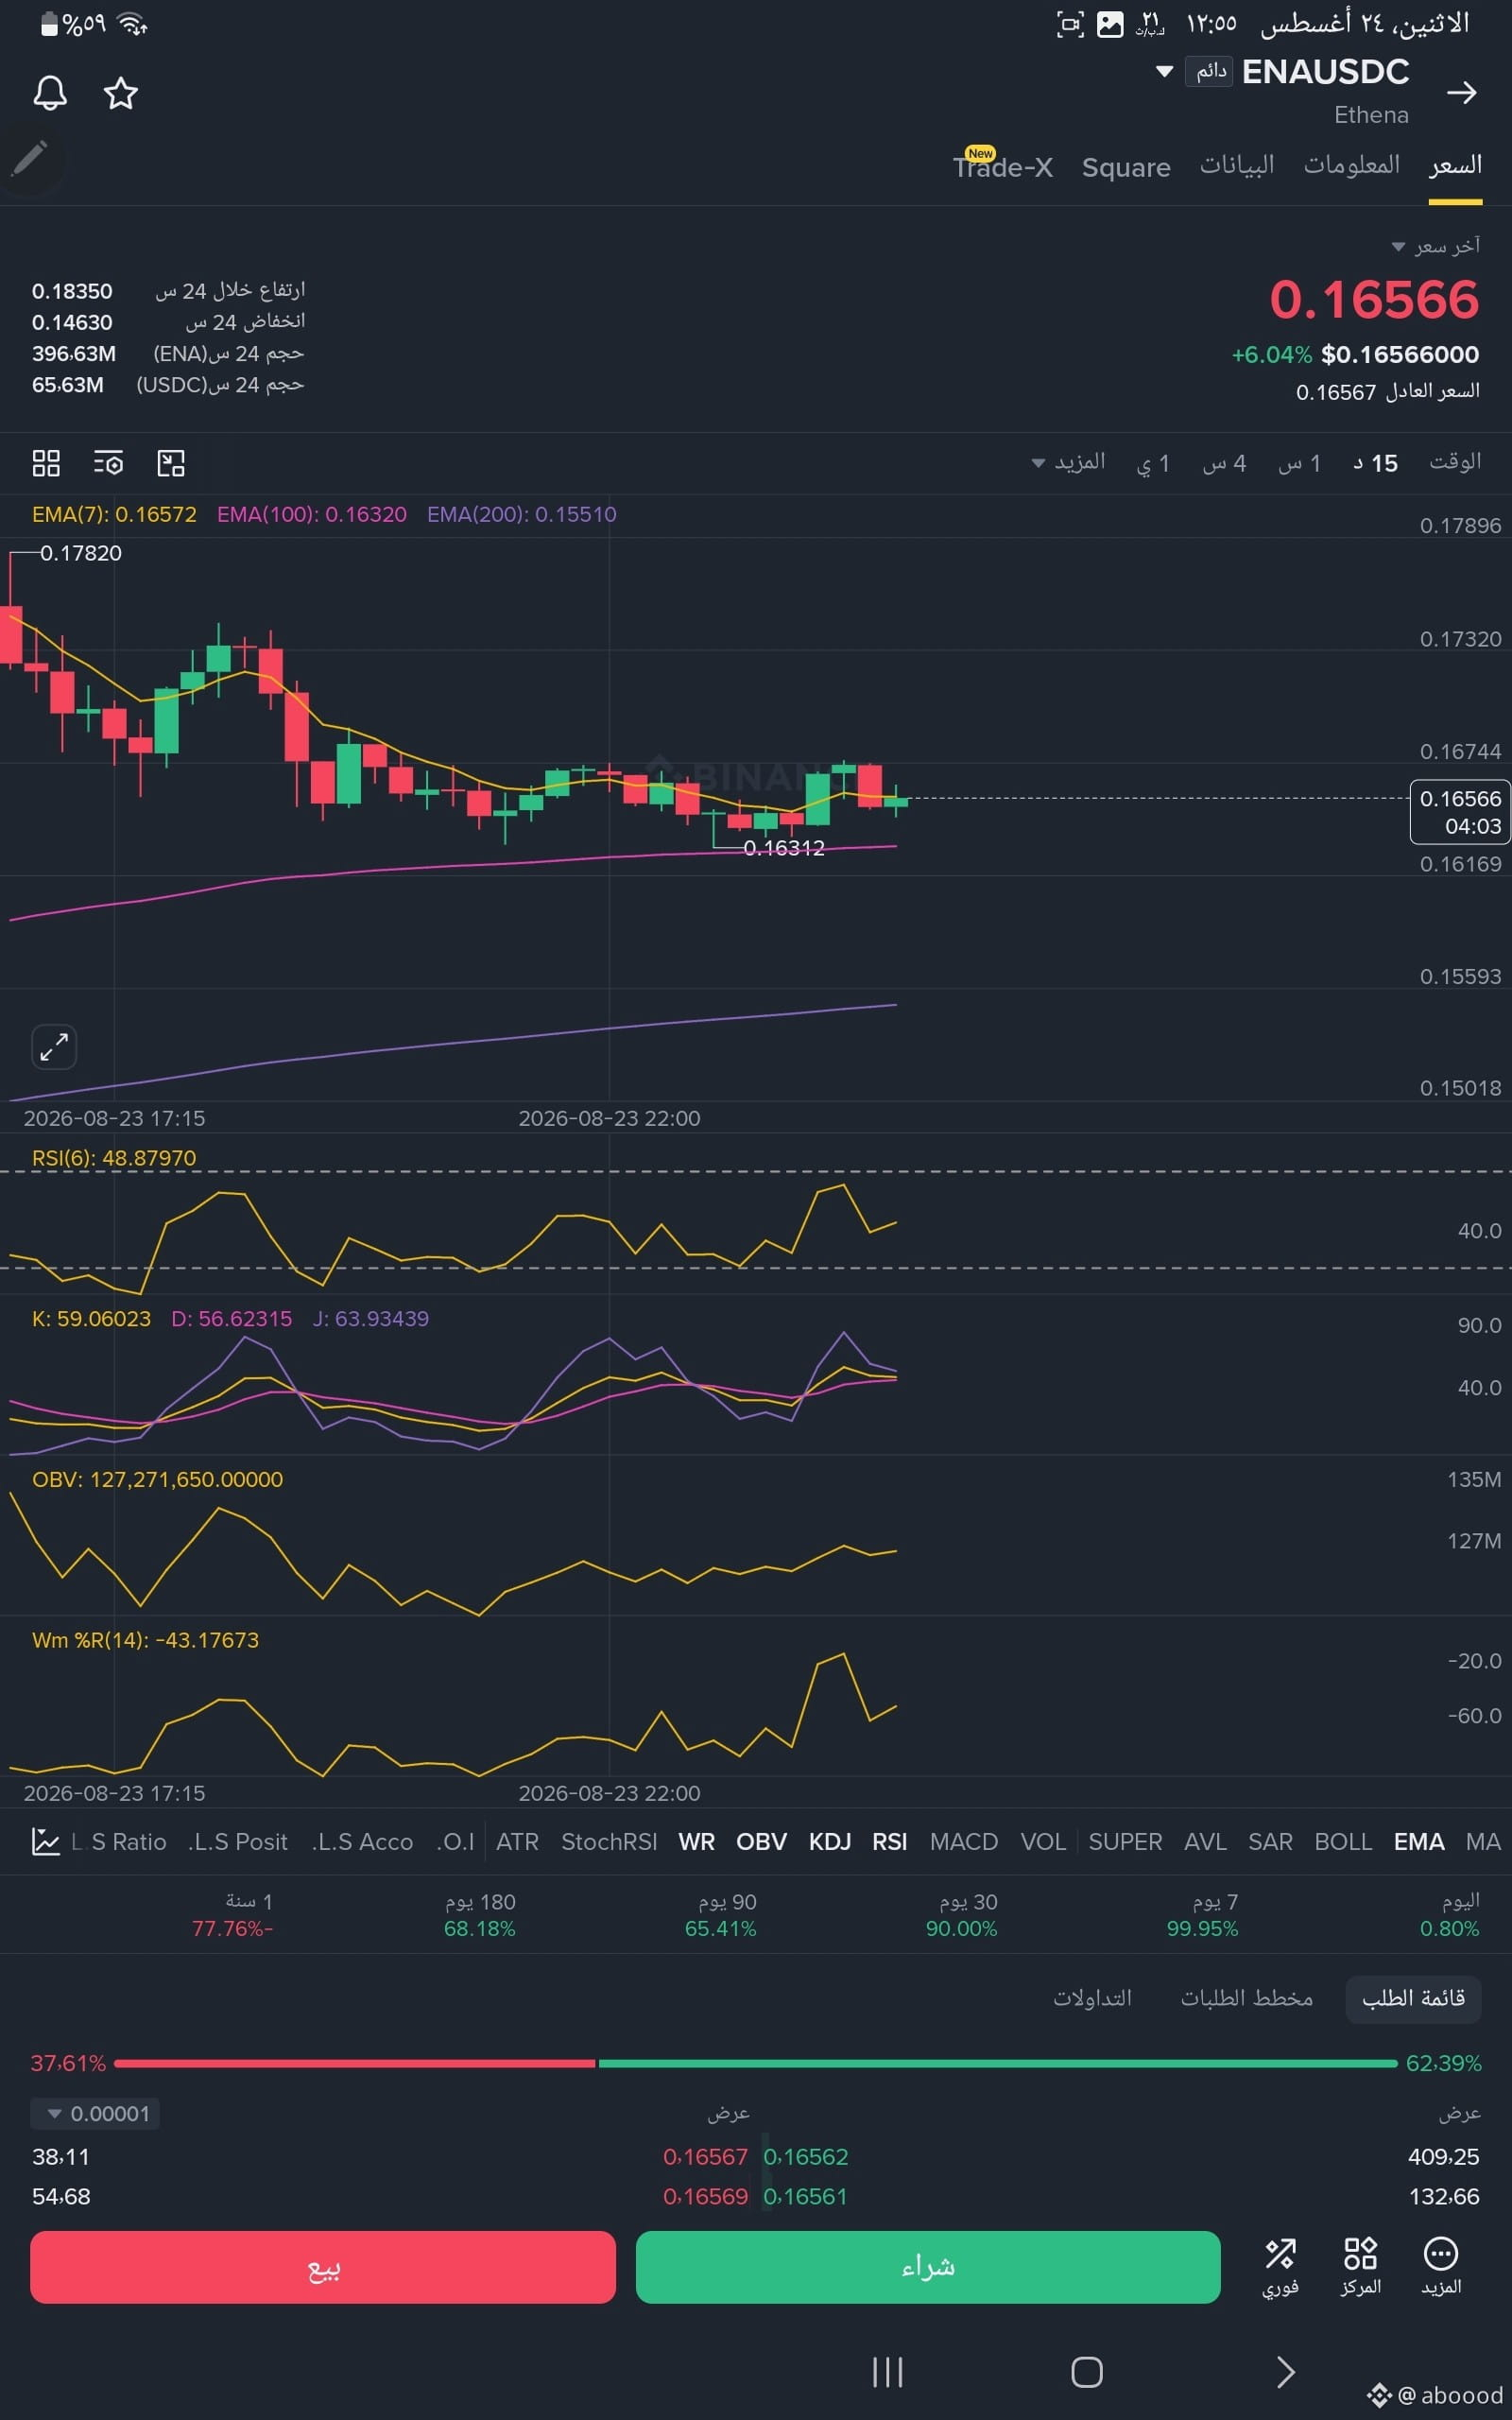Image resolution: width=1512 pixels, height=2420 pixels.
Task: Open the chart indicator settings icon
Action: tap(108, 463)
